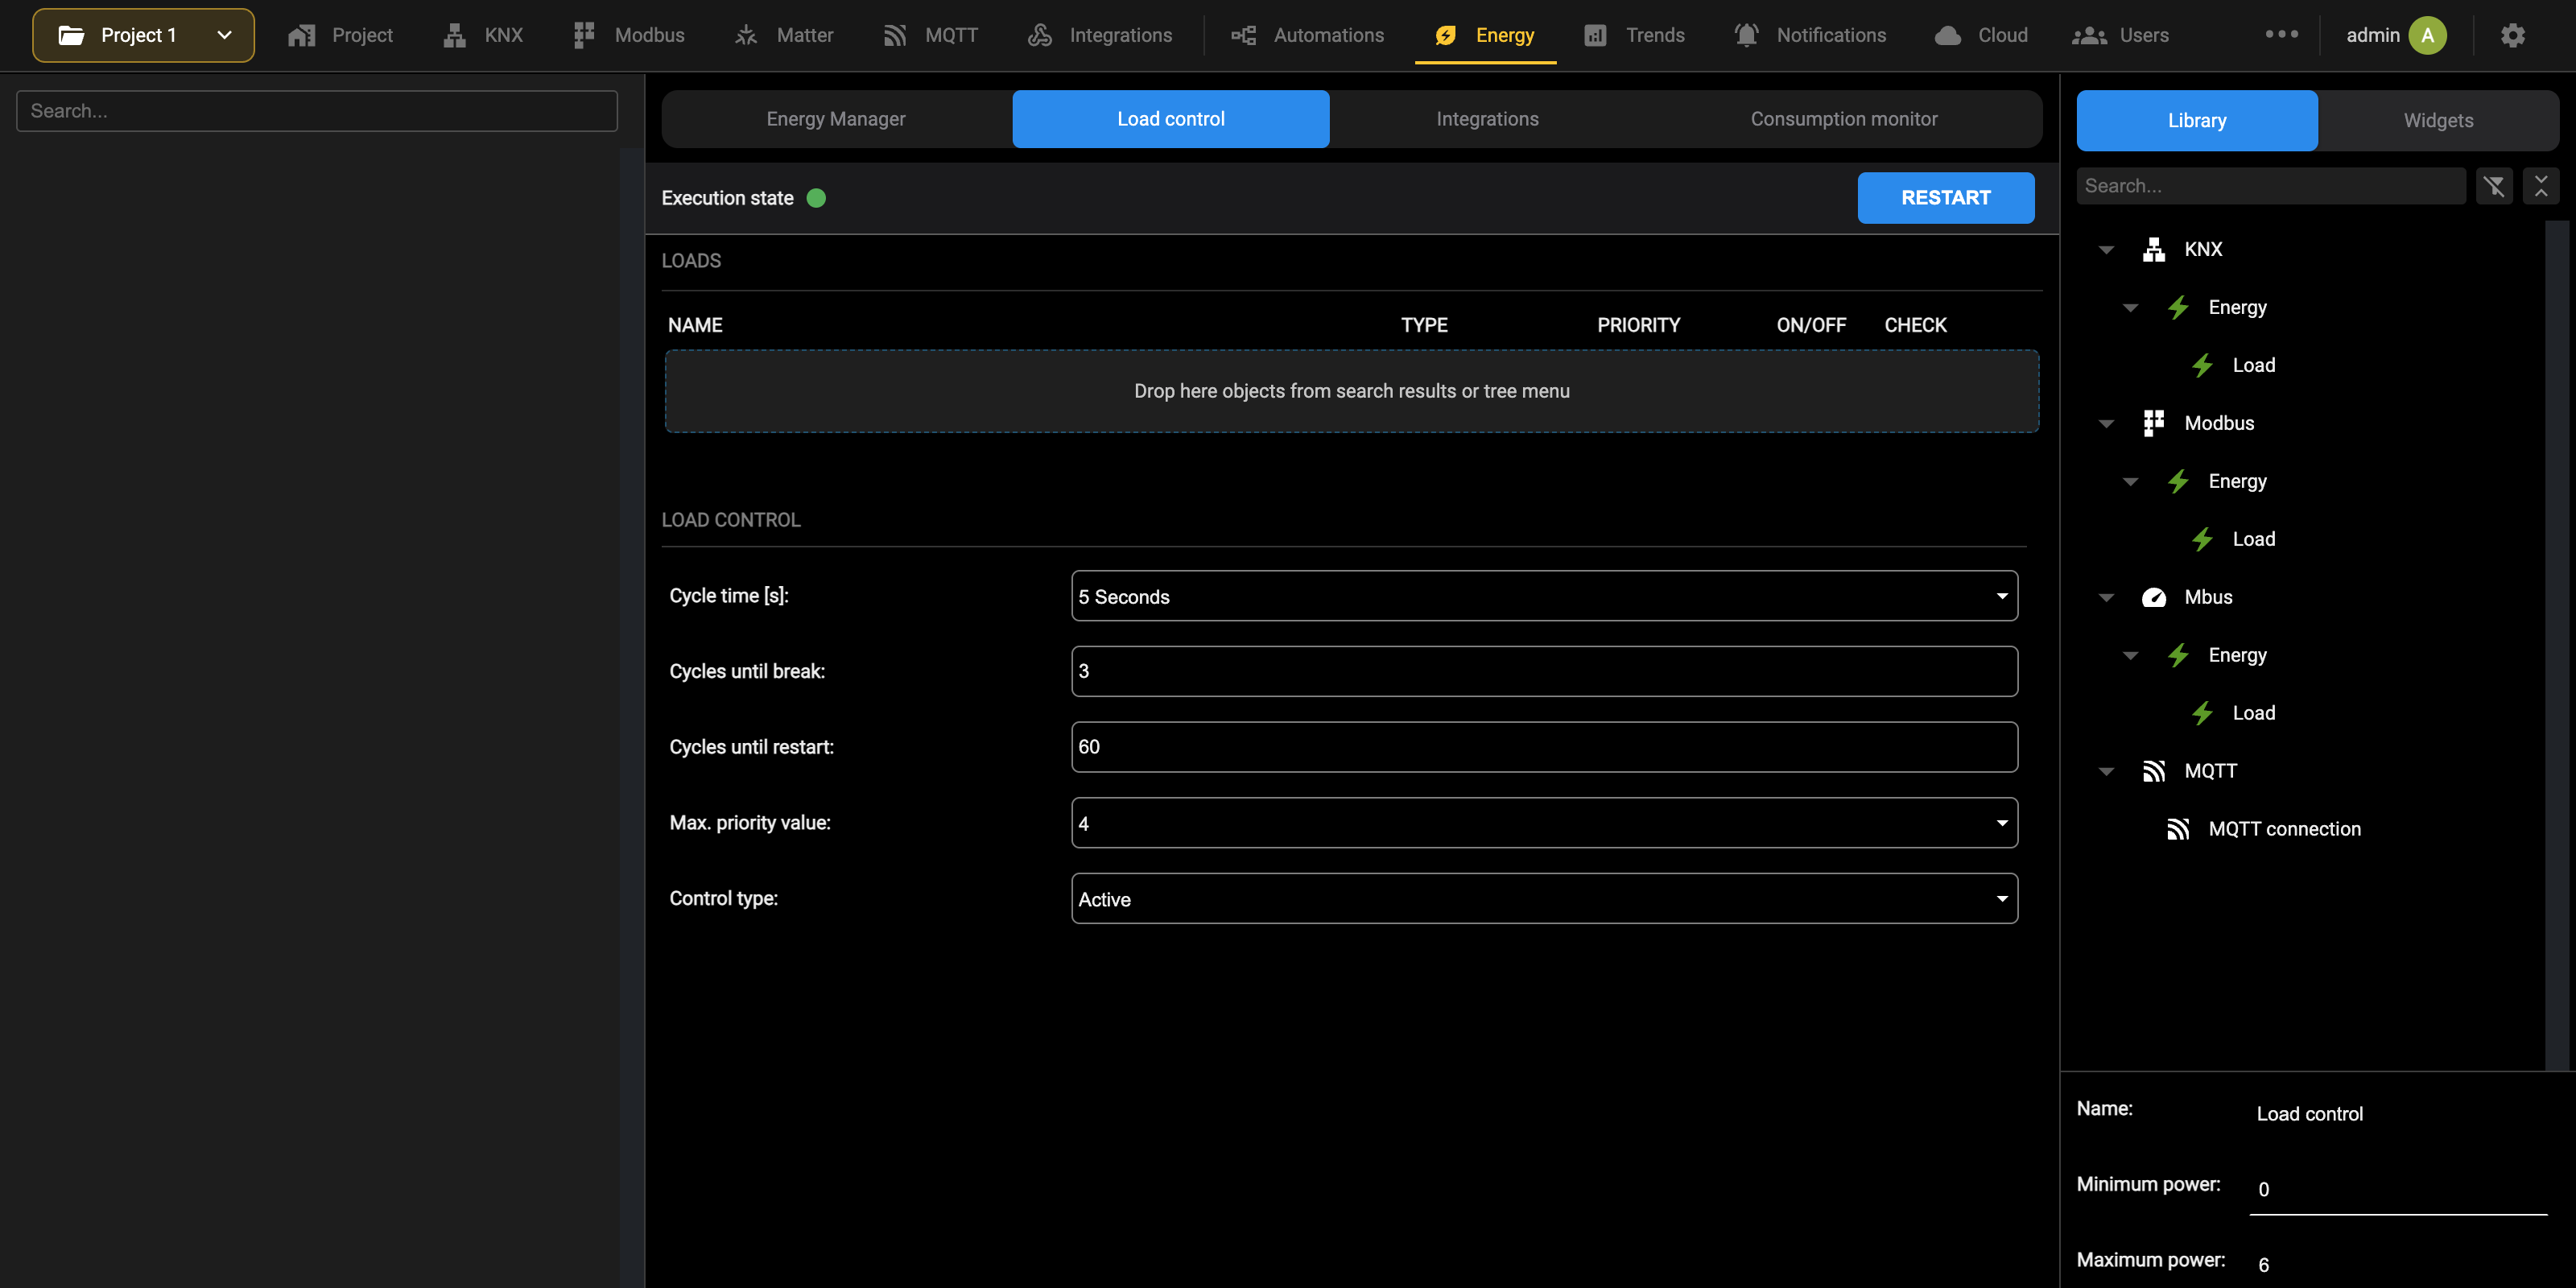Click the Matter menu item

(784, 35)
